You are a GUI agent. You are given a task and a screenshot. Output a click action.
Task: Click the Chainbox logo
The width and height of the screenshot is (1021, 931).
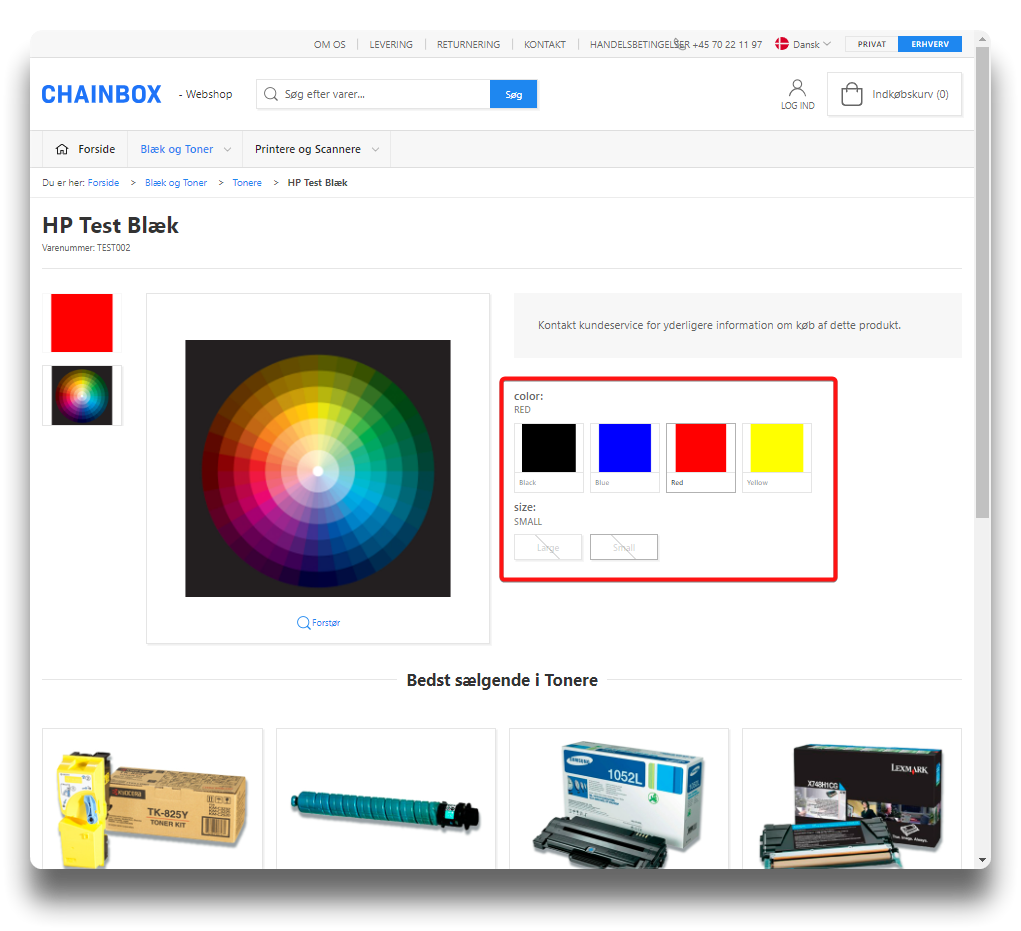tap(101, 95)
